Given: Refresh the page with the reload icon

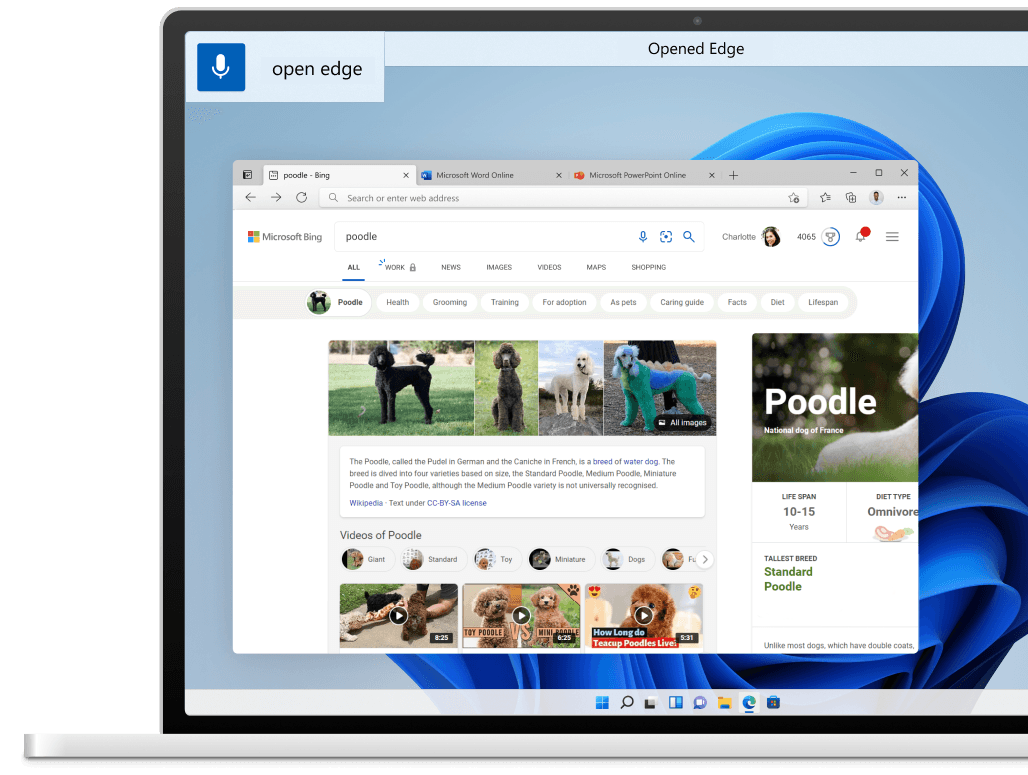Looking at the screenshot, I should (302, 197).
